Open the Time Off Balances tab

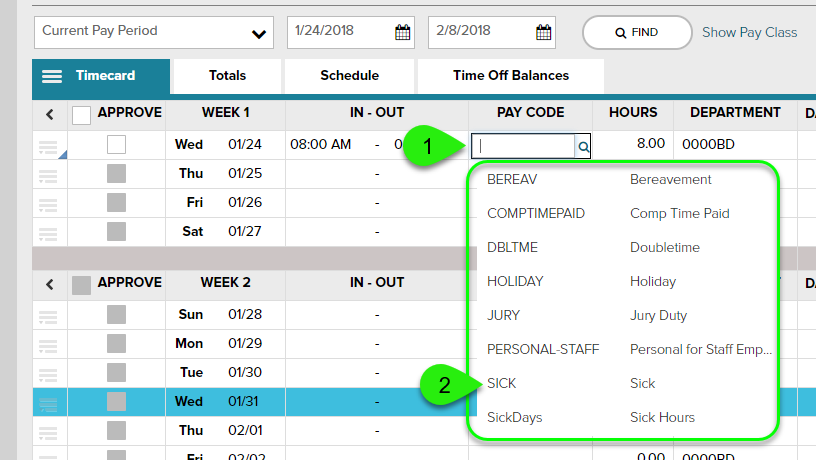(510, 75)
